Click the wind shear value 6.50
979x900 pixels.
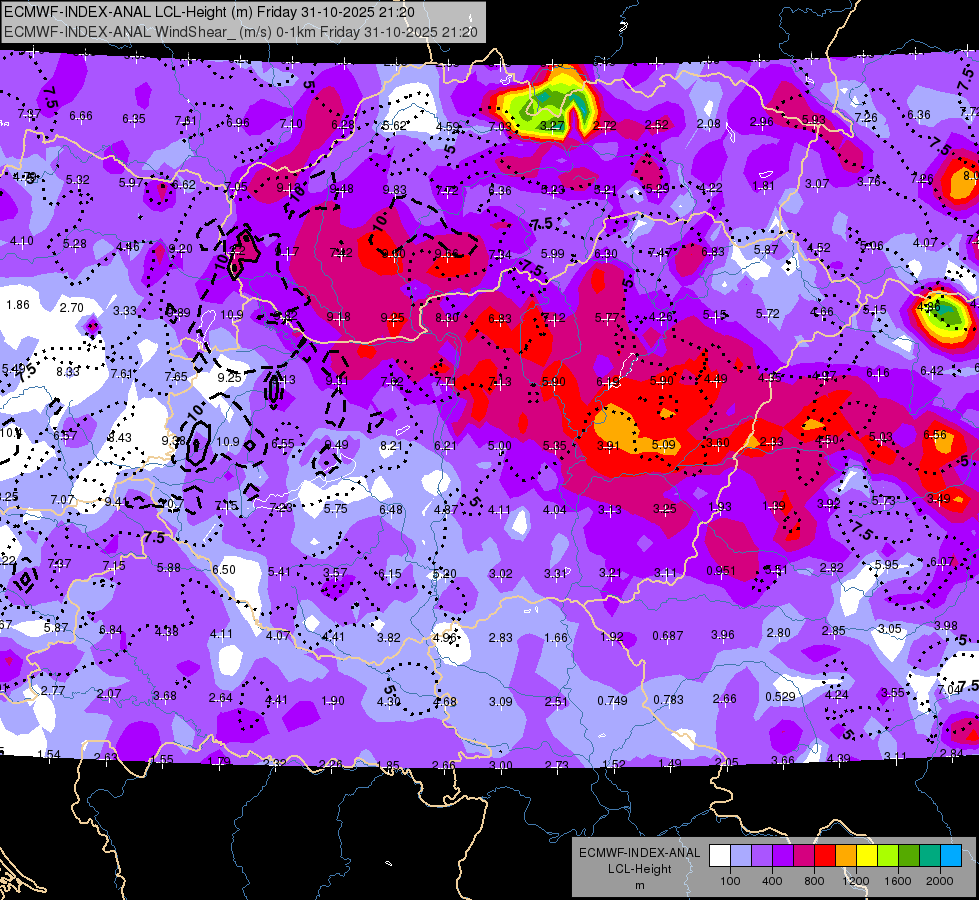click(224, 570)
